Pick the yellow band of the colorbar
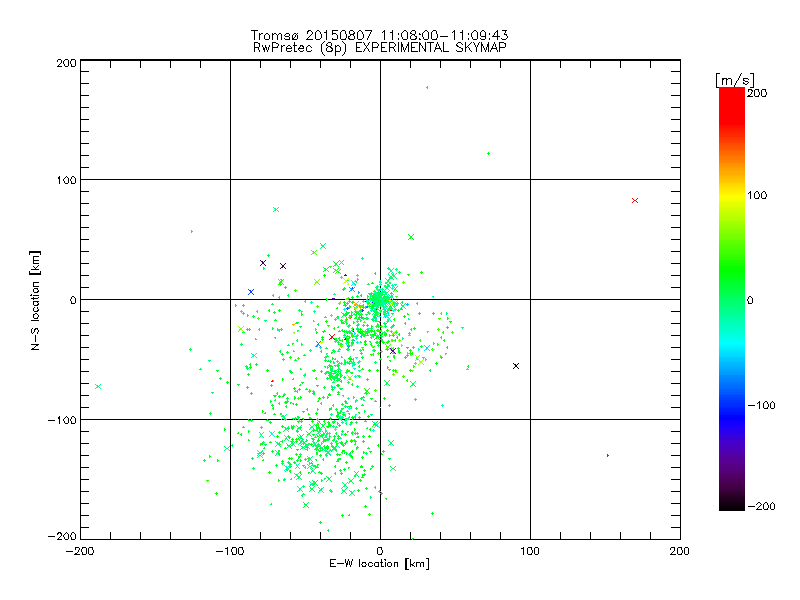800x600 pixels. [732, 195]
